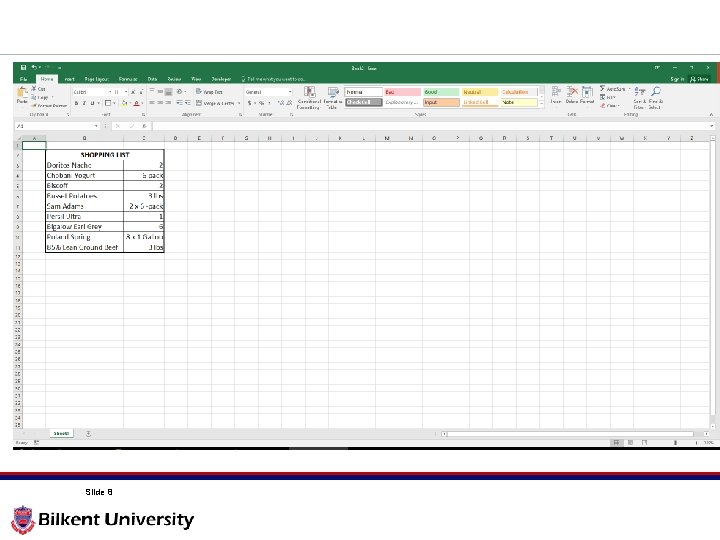Toggle Bold formatting
Viewport: 720px width, 540px height.
[76, 103]
